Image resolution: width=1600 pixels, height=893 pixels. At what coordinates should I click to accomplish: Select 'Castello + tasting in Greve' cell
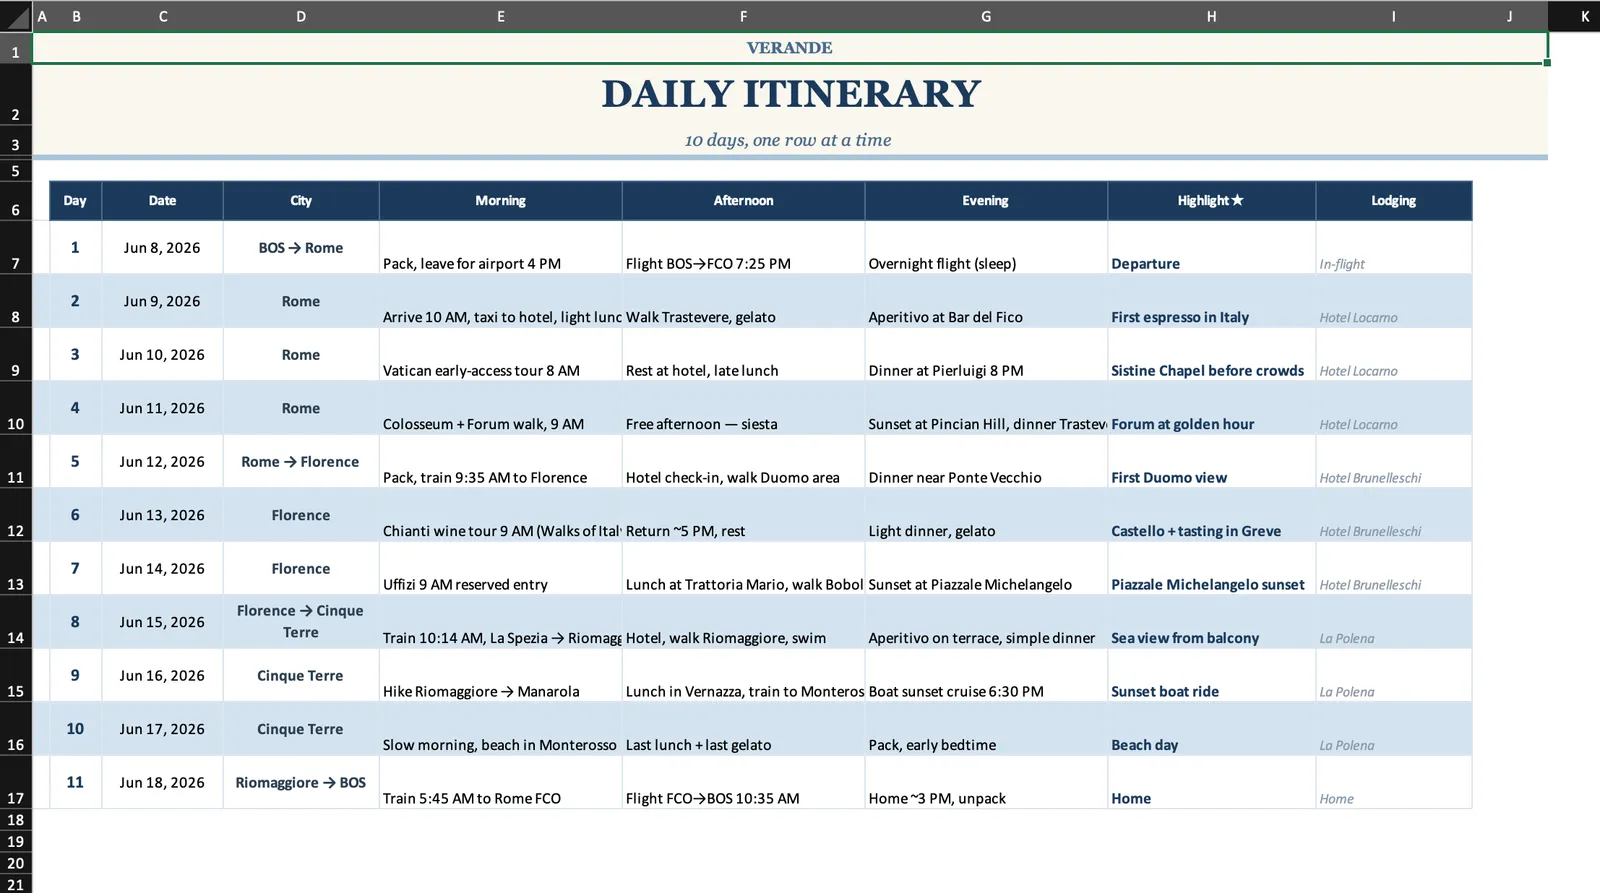[x=1211, y=515]
